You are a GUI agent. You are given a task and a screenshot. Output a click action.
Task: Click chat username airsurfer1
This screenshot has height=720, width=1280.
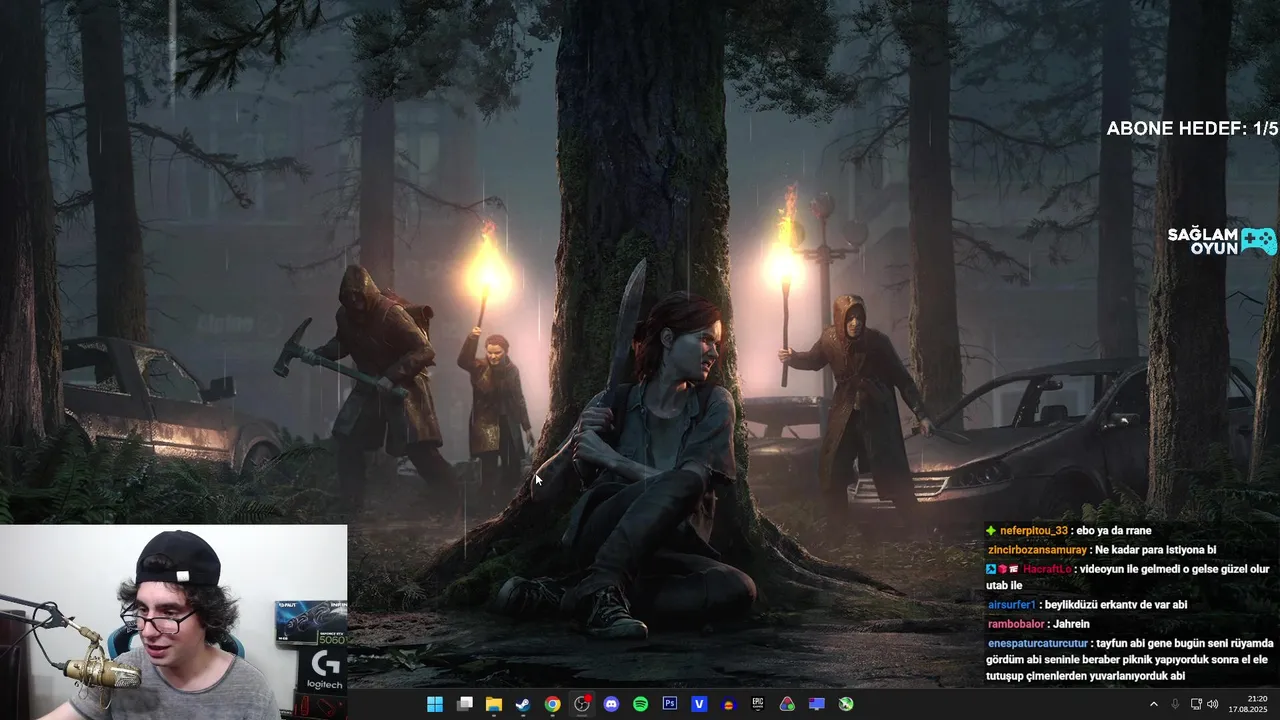(x=1012, y=605)
